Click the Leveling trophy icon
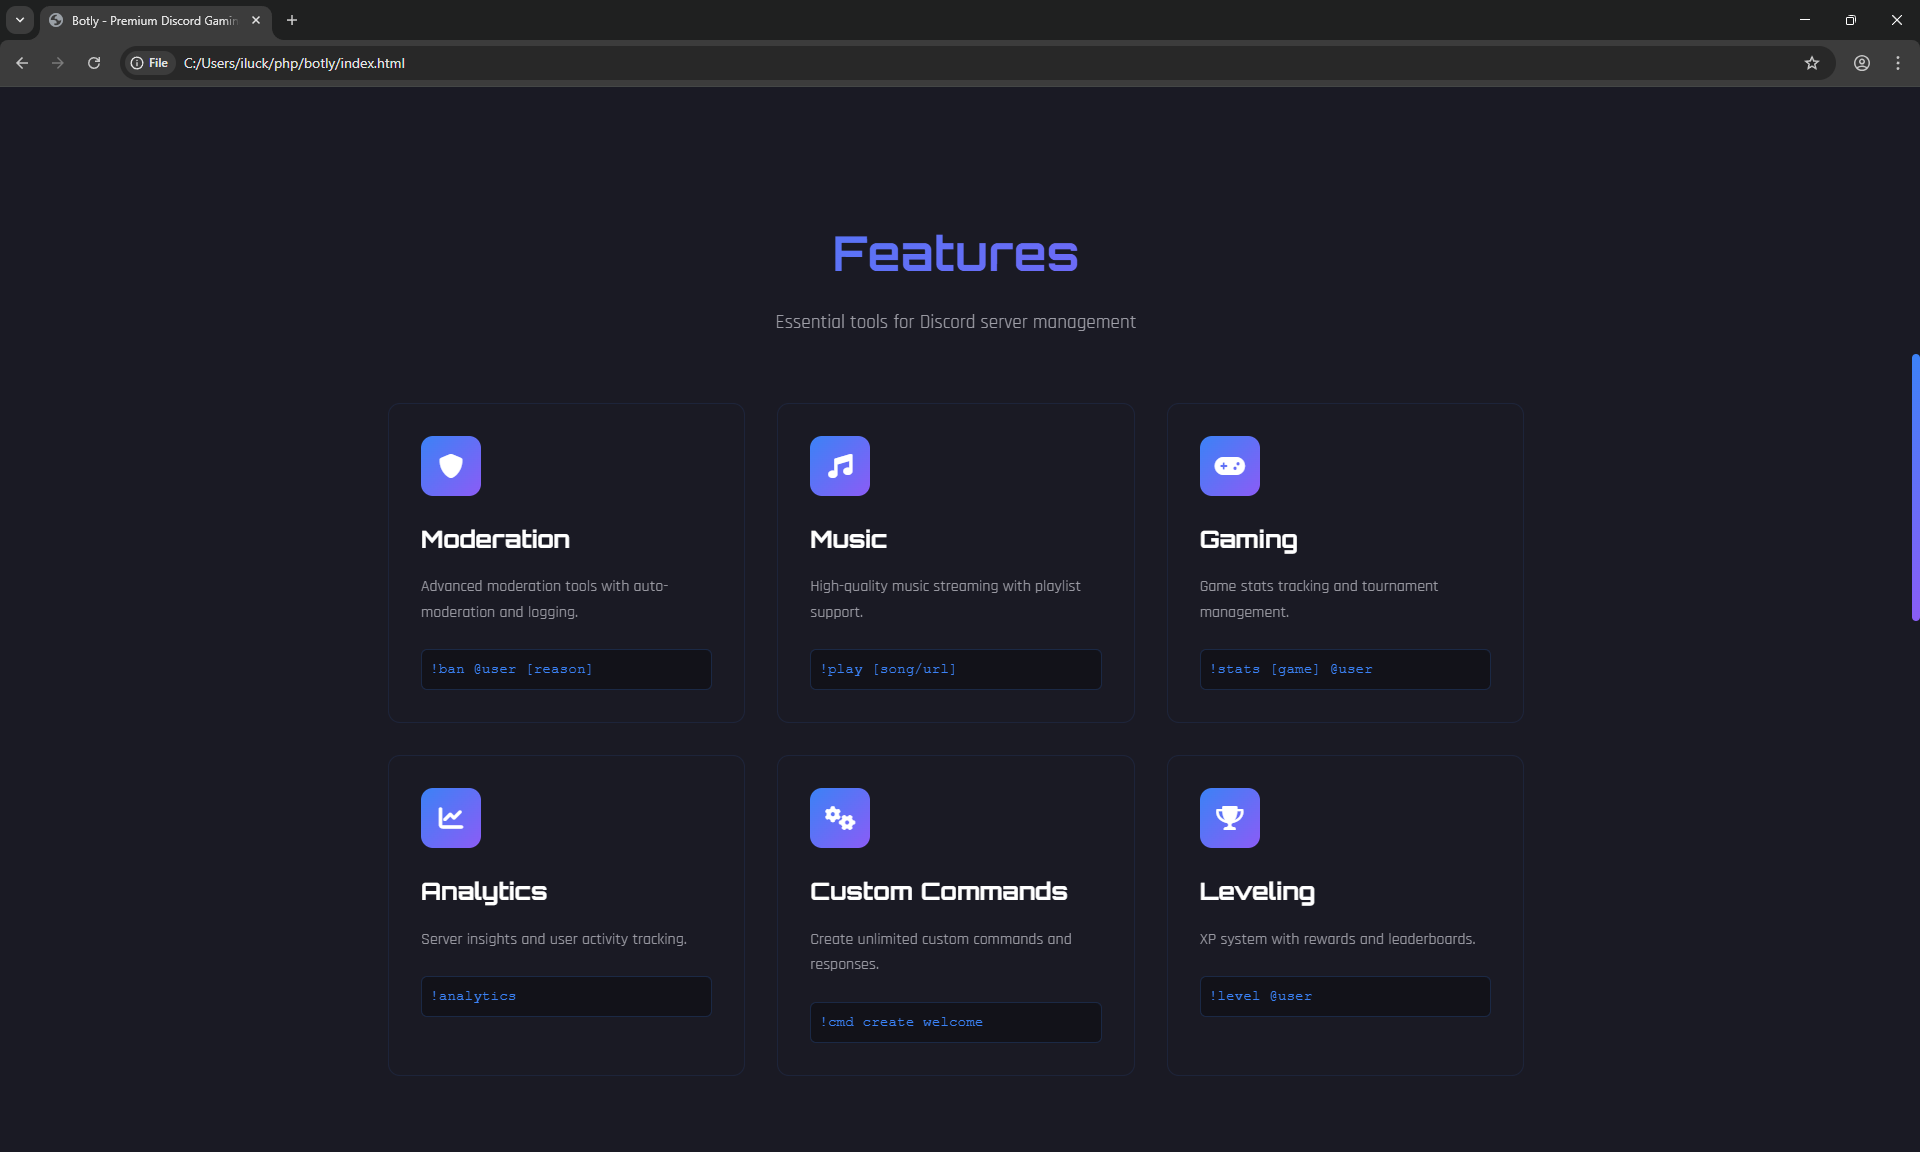The width and height of the screenshot is (1920, 1152). click(x=1229, y=818)
